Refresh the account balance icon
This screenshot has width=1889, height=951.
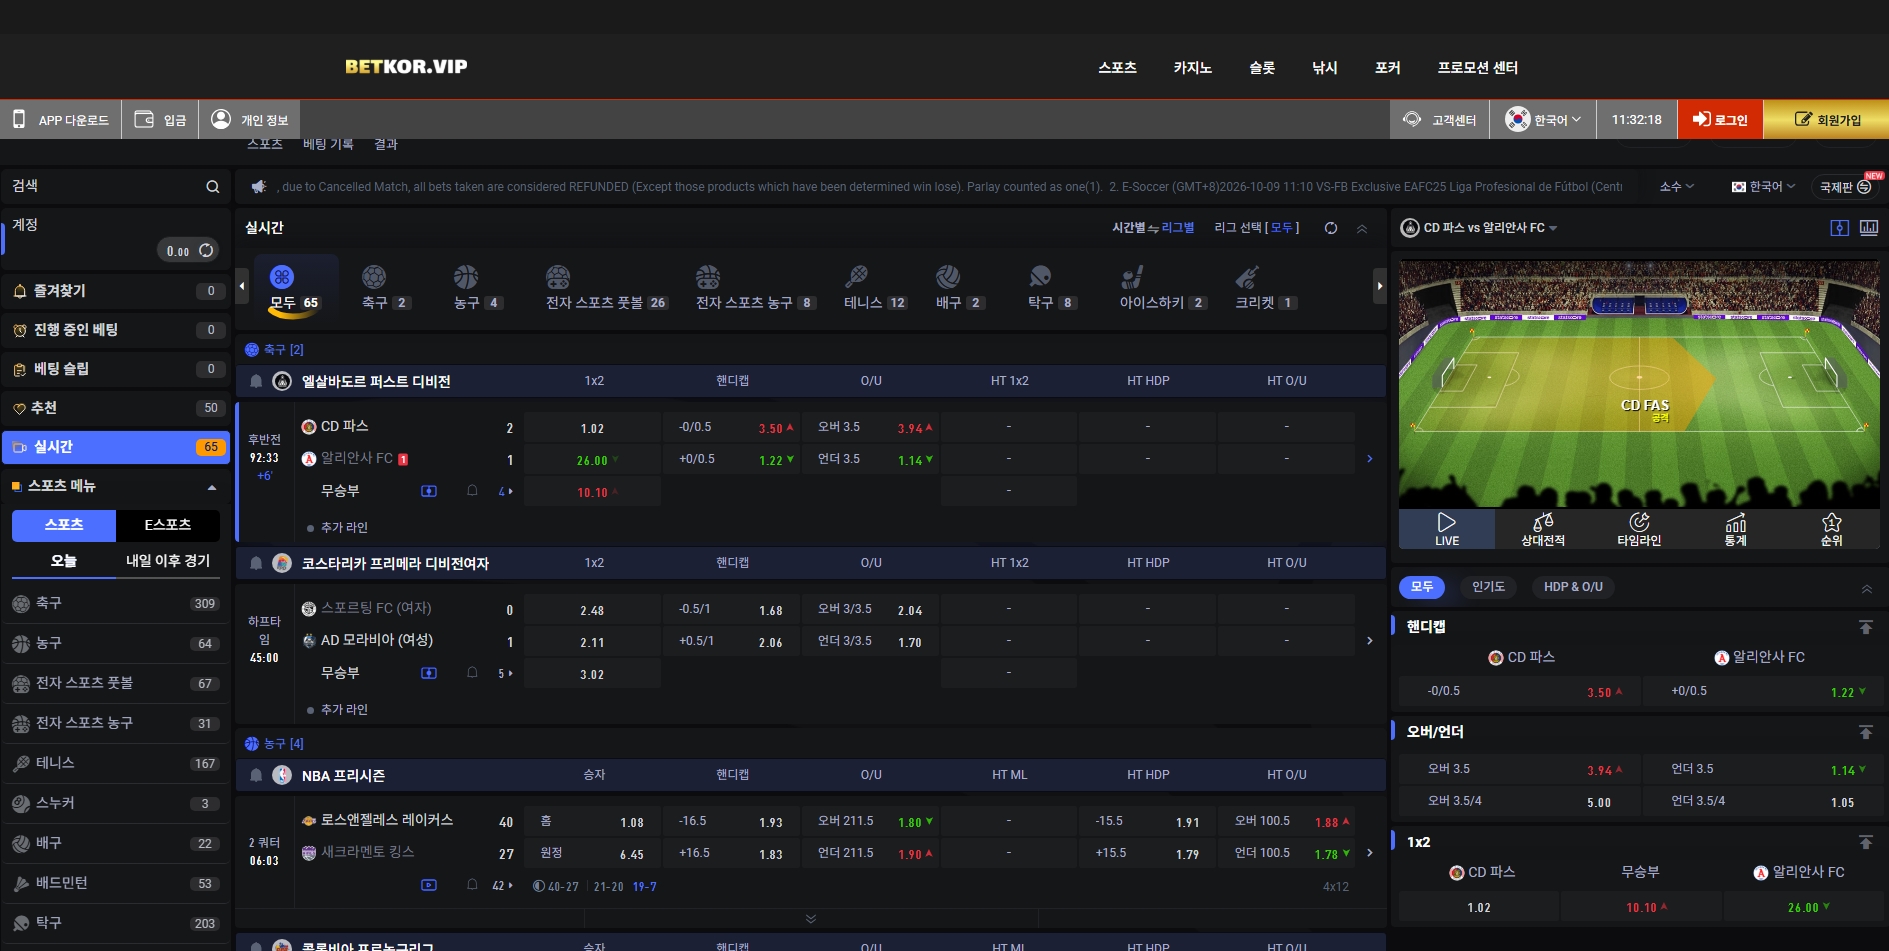click(x=206, y=250)
